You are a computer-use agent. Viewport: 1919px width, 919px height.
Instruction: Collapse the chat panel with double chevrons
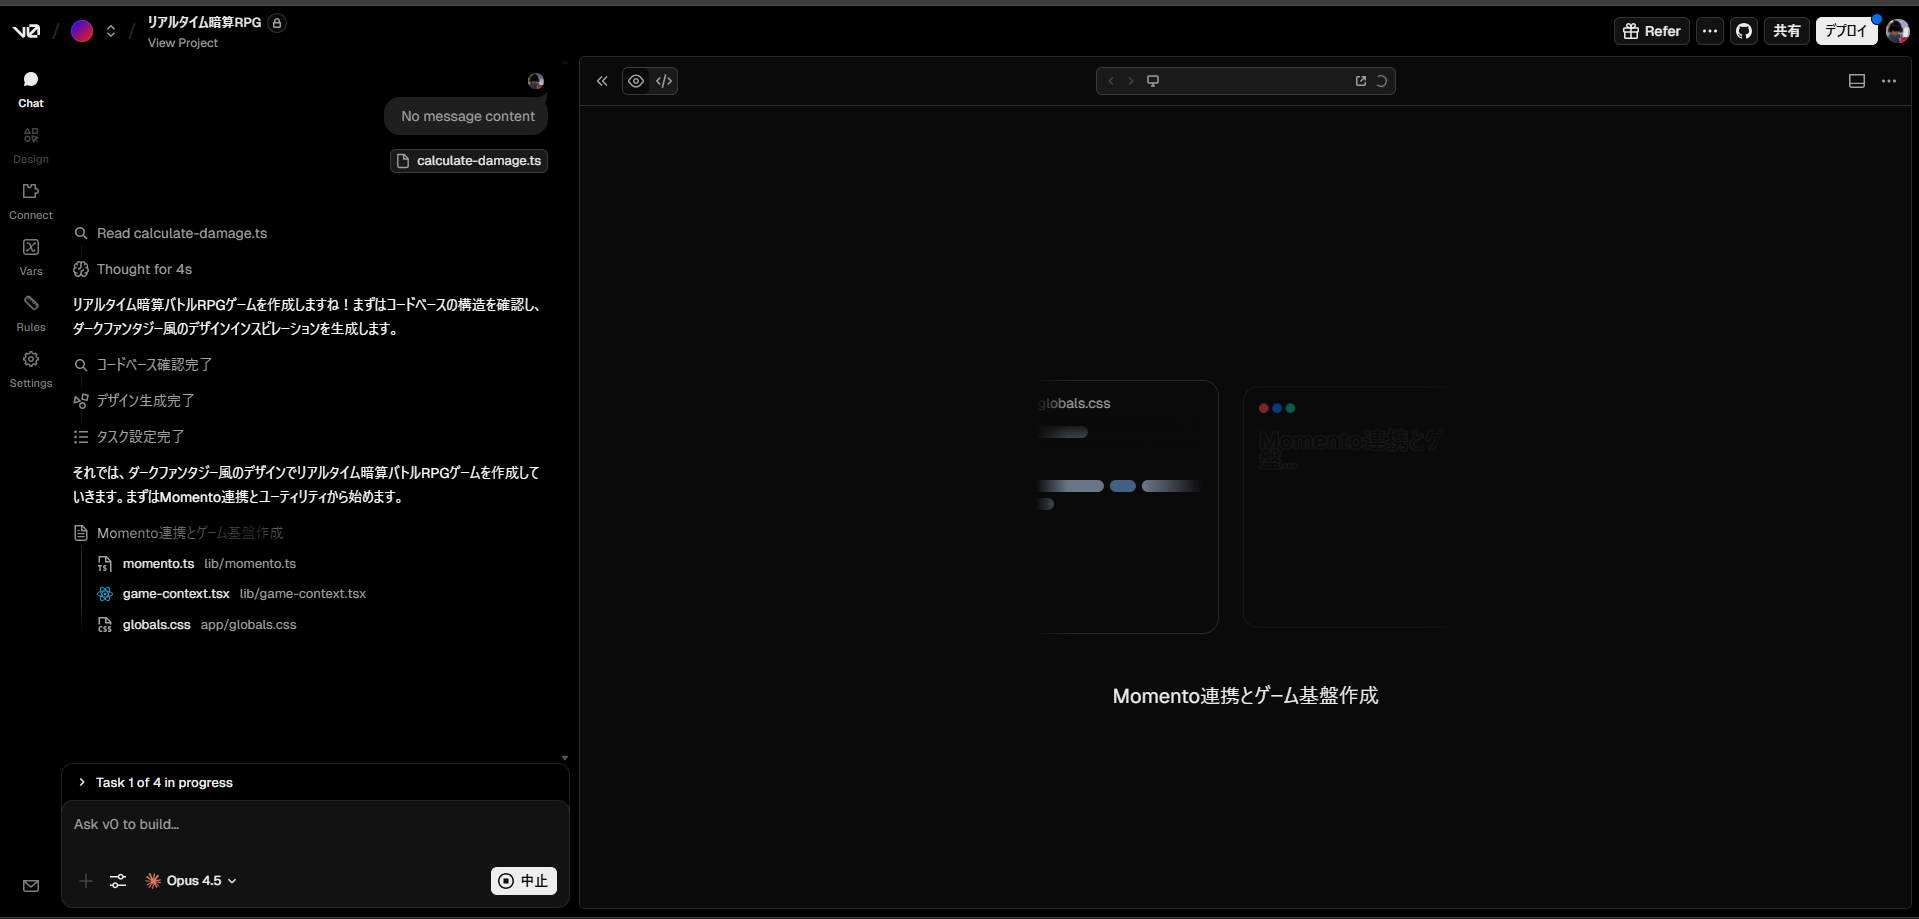point(602,81)
